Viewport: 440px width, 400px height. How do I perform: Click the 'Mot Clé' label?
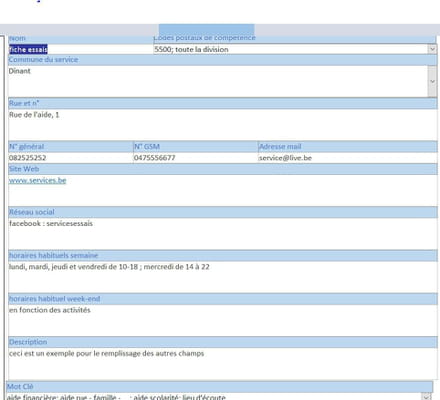[x=20, y=387]
